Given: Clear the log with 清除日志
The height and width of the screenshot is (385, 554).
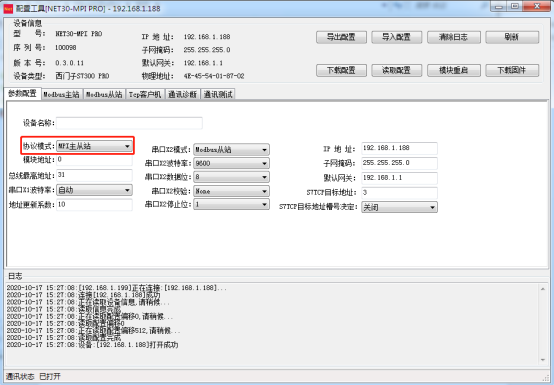Looking at the screenshot, I should point(454,37).
